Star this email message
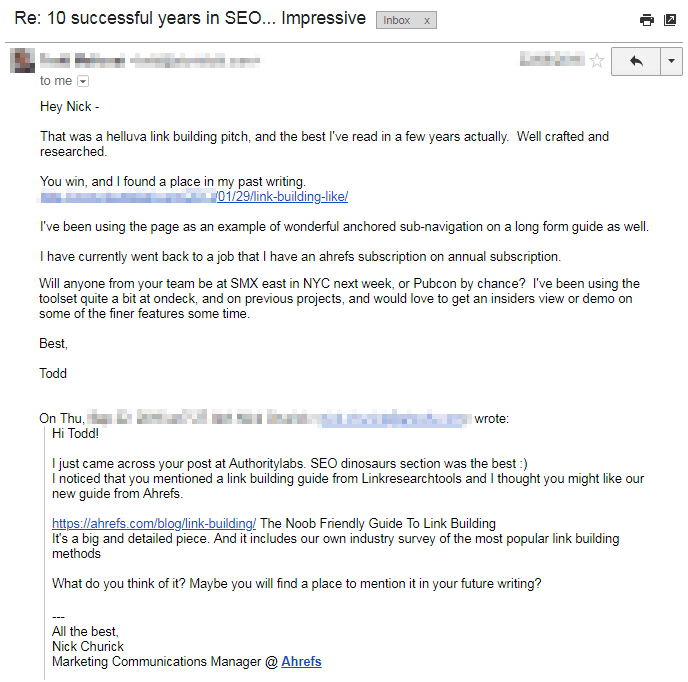The height and width of the screenshot is (682, 688). pyautogui.click(x=597, y=61)
